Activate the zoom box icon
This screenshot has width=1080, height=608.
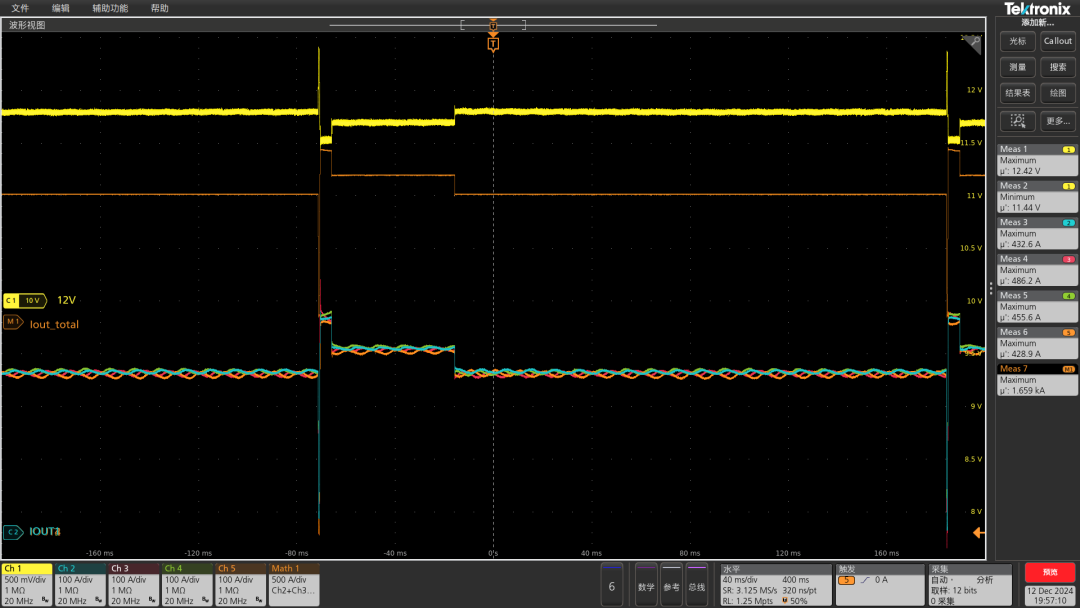point(1017,121)
